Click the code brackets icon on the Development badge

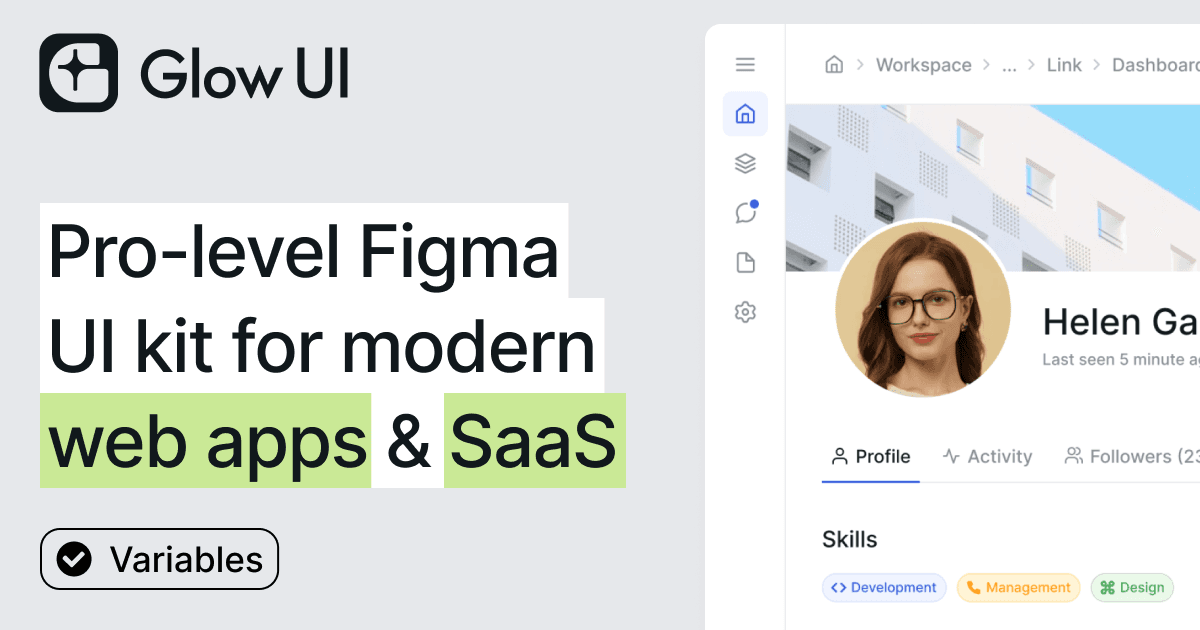pyautogui.click(x=838, y=587)
